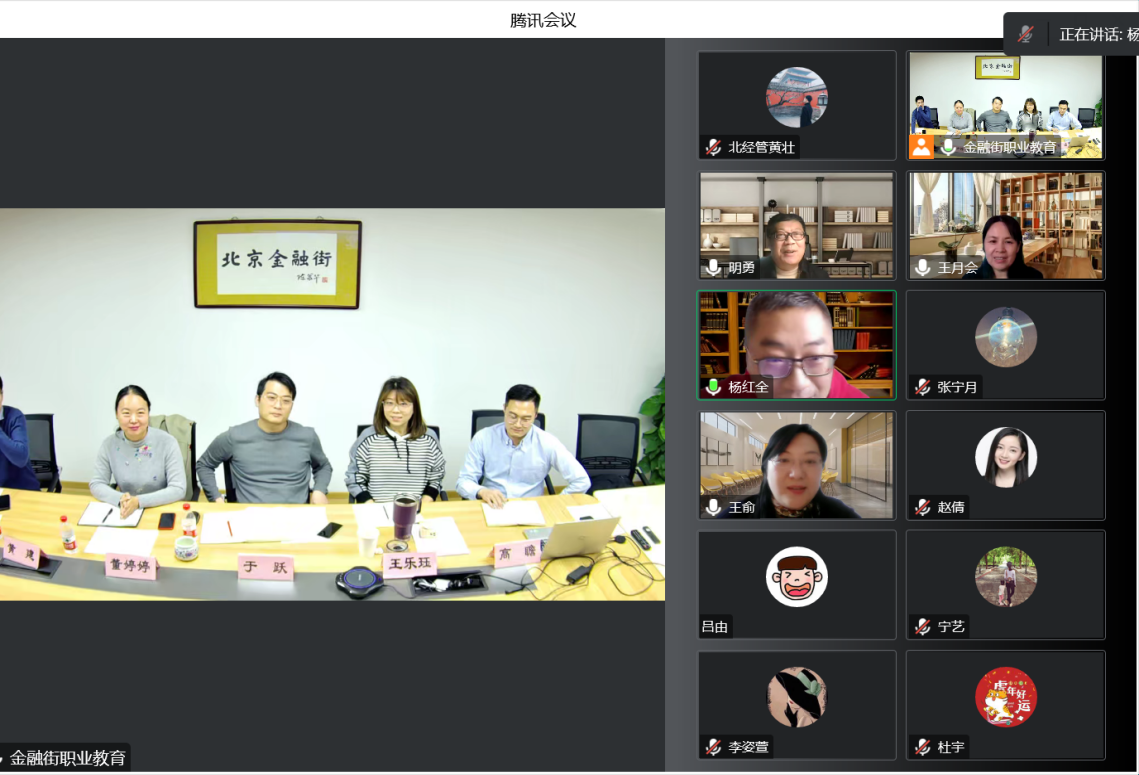Image resolution: width=1139 pixels, height=775 pixels.
Task: Click 赵倩's profile photo avatar
Action: click(x=1005, y=457)
